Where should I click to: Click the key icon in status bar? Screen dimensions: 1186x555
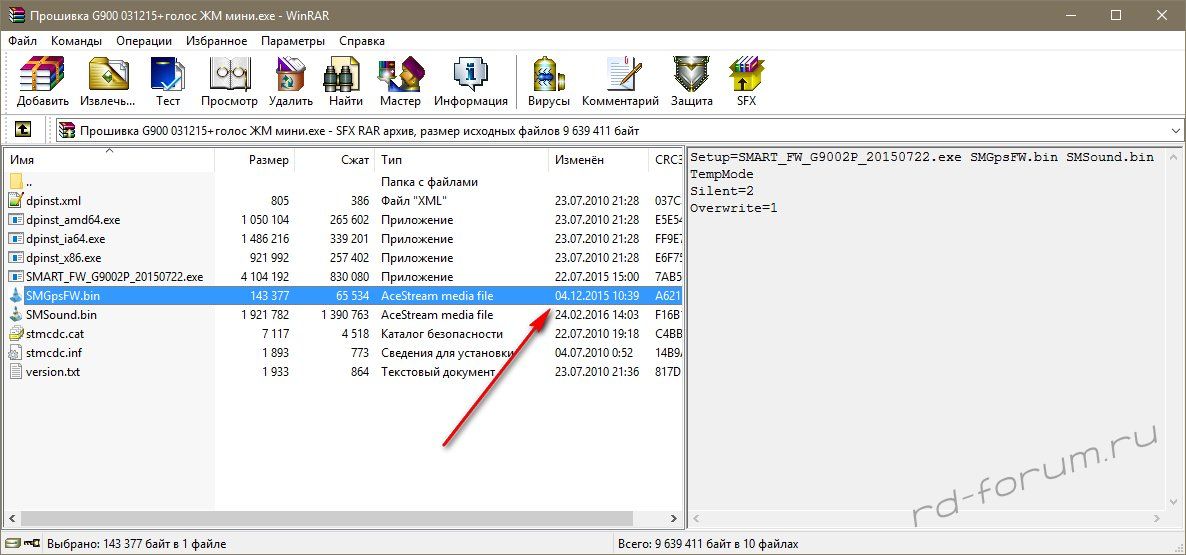(x=32, y=543)
